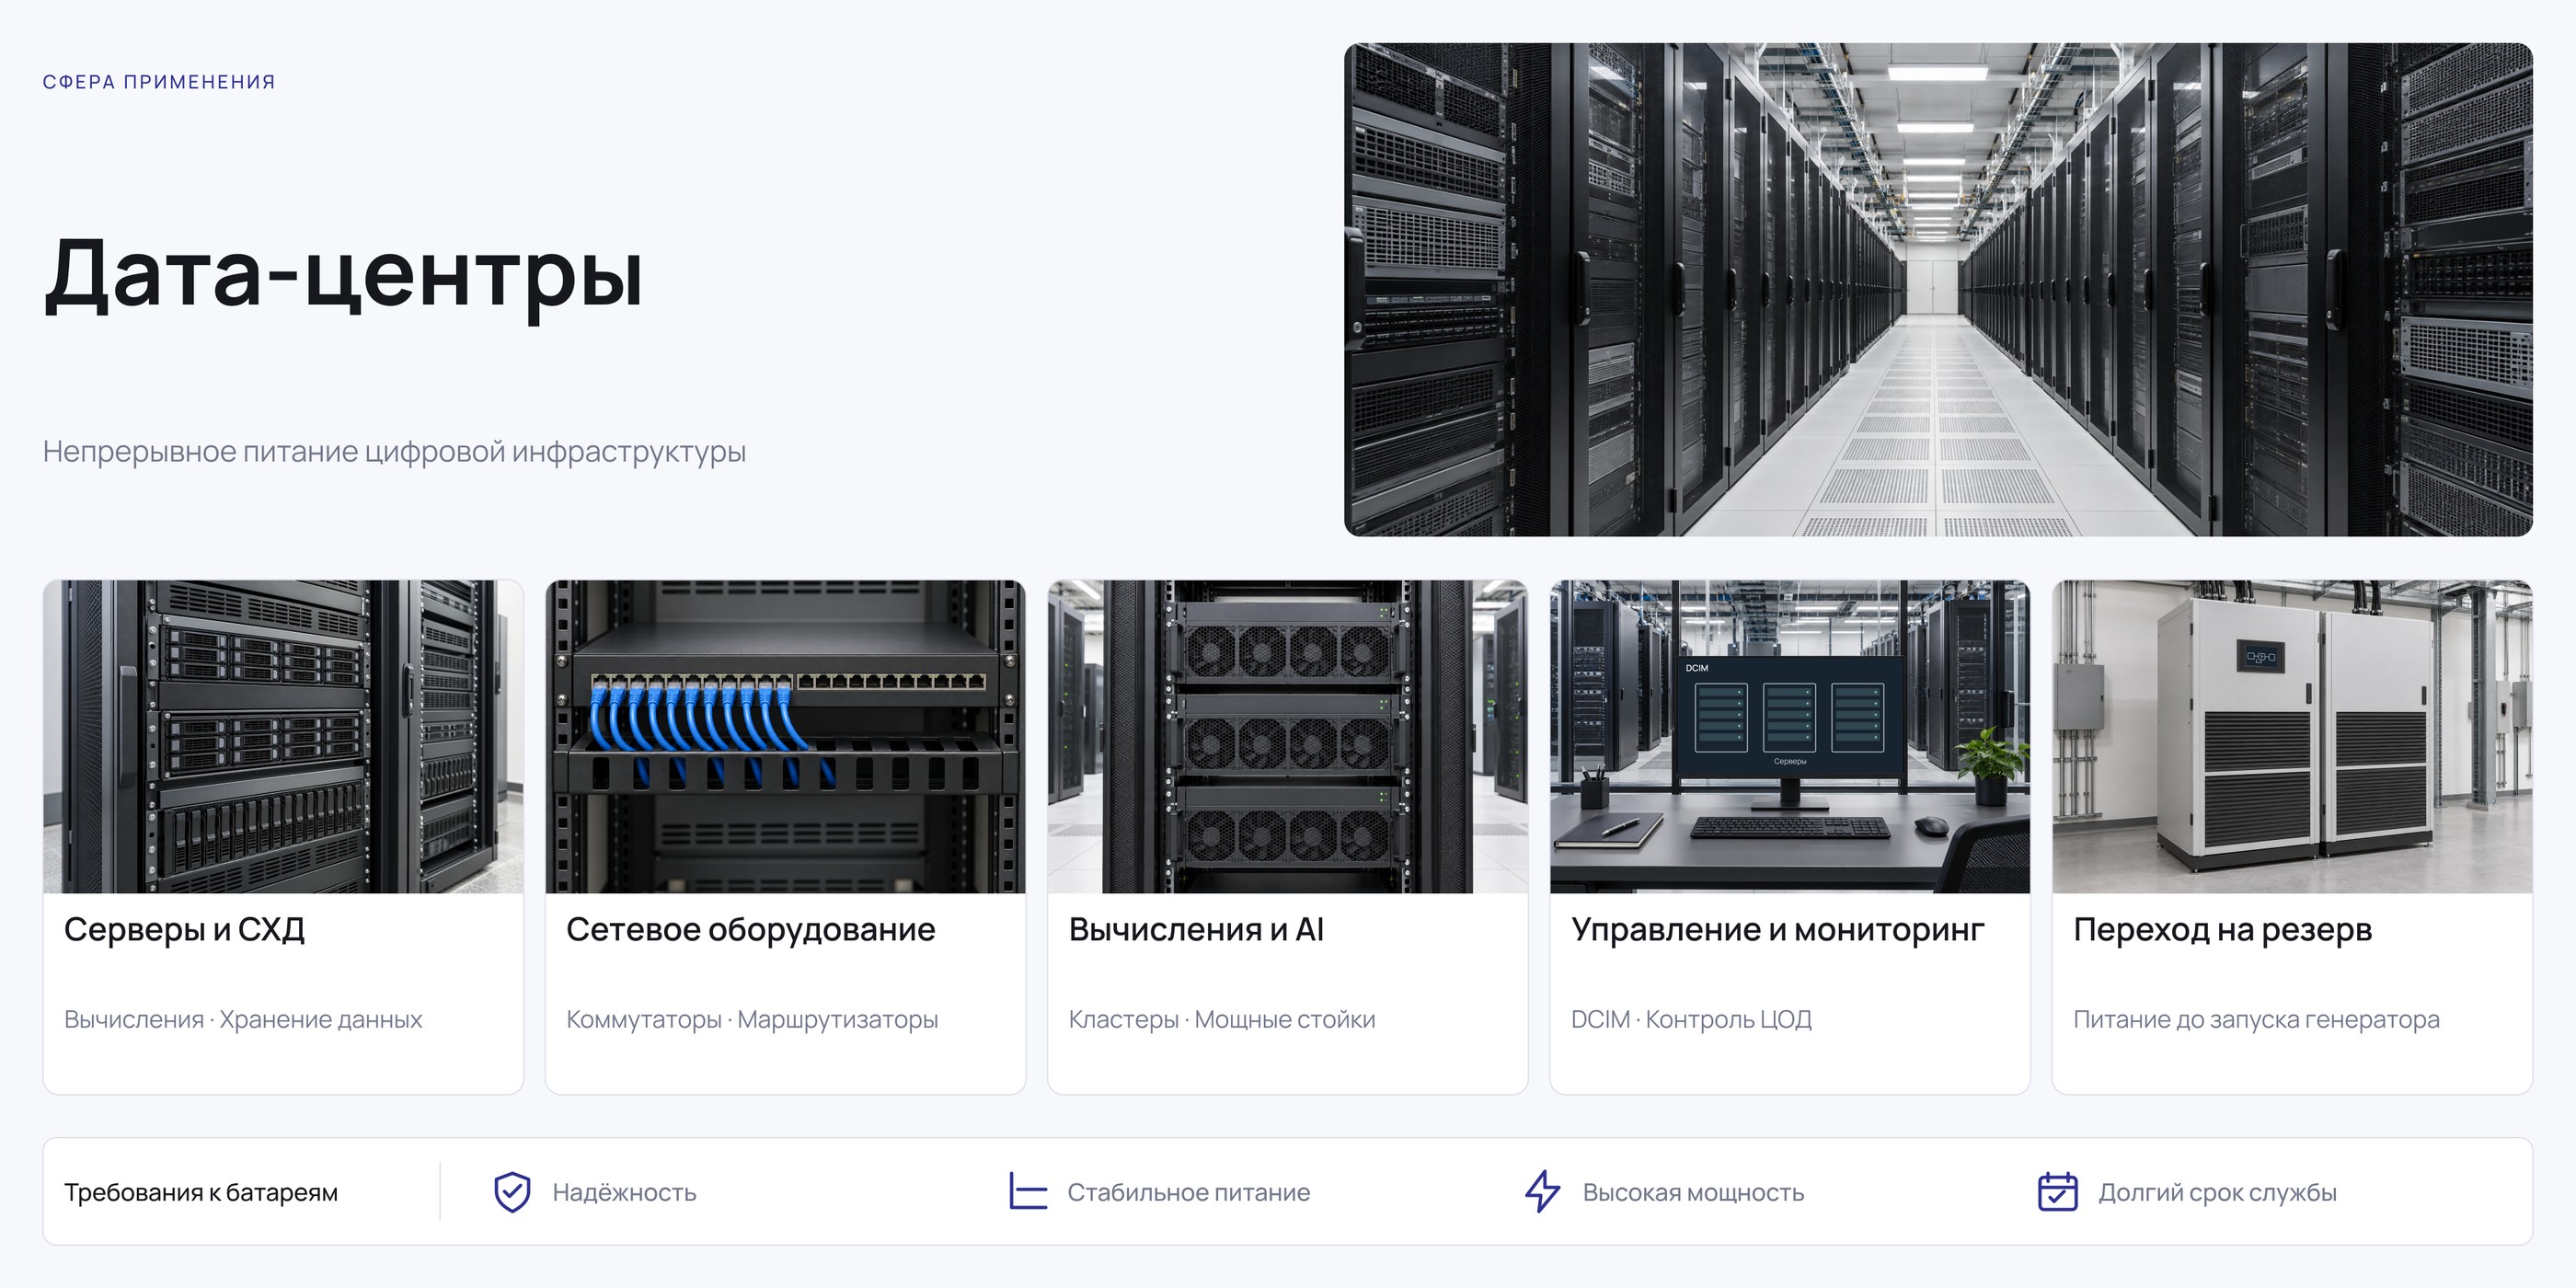Viewport: 2576px width, 1288px height.
Task: Click the text Питание до запуска генератора
Action: [x=2256, y=1019]
